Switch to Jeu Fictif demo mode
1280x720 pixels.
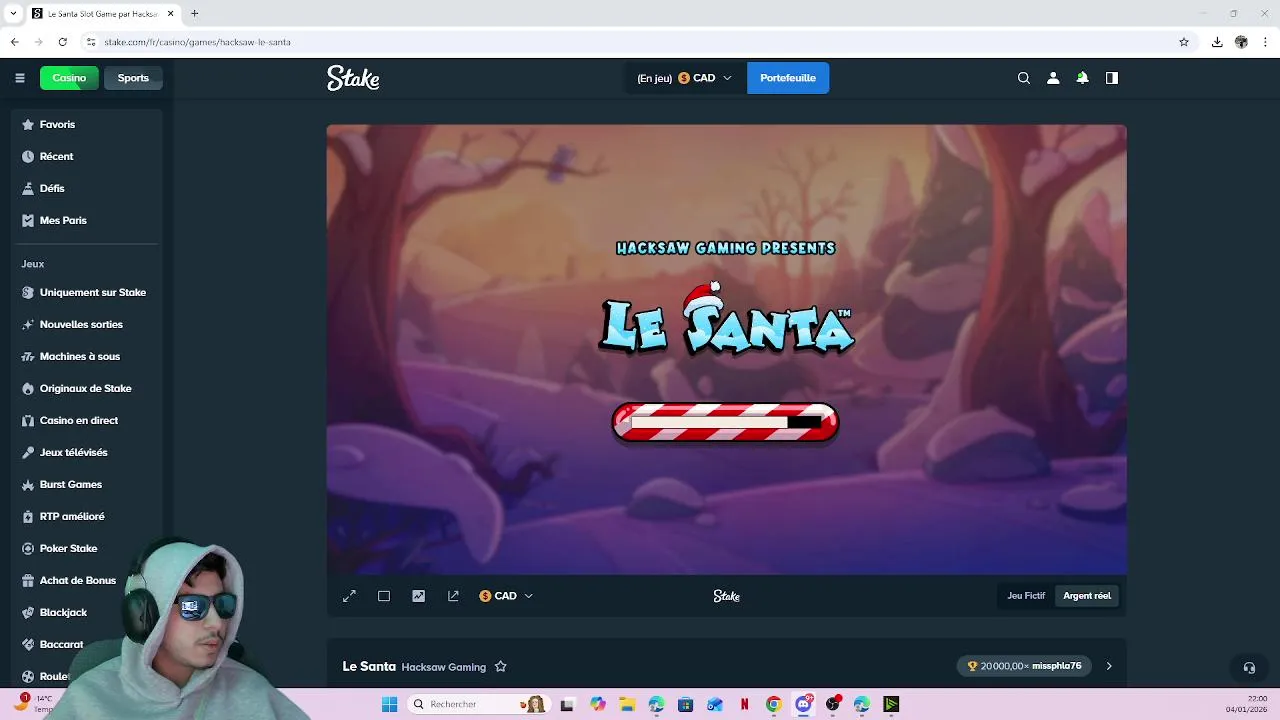point(1026,596)
